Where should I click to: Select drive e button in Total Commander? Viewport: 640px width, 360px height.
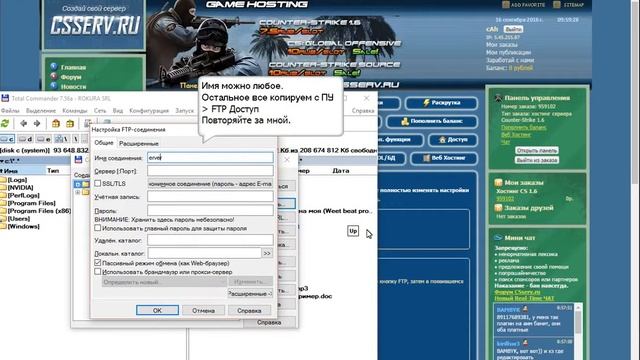[43, 139]
